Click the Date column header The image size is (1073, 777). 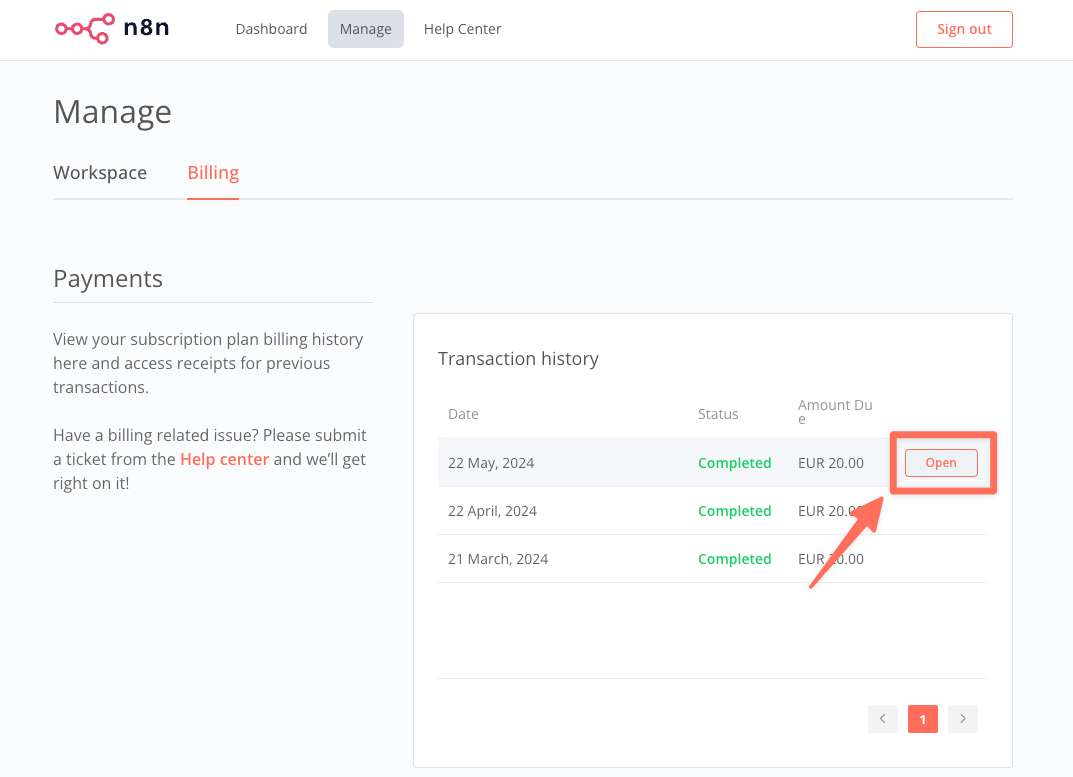click(463, 414)
